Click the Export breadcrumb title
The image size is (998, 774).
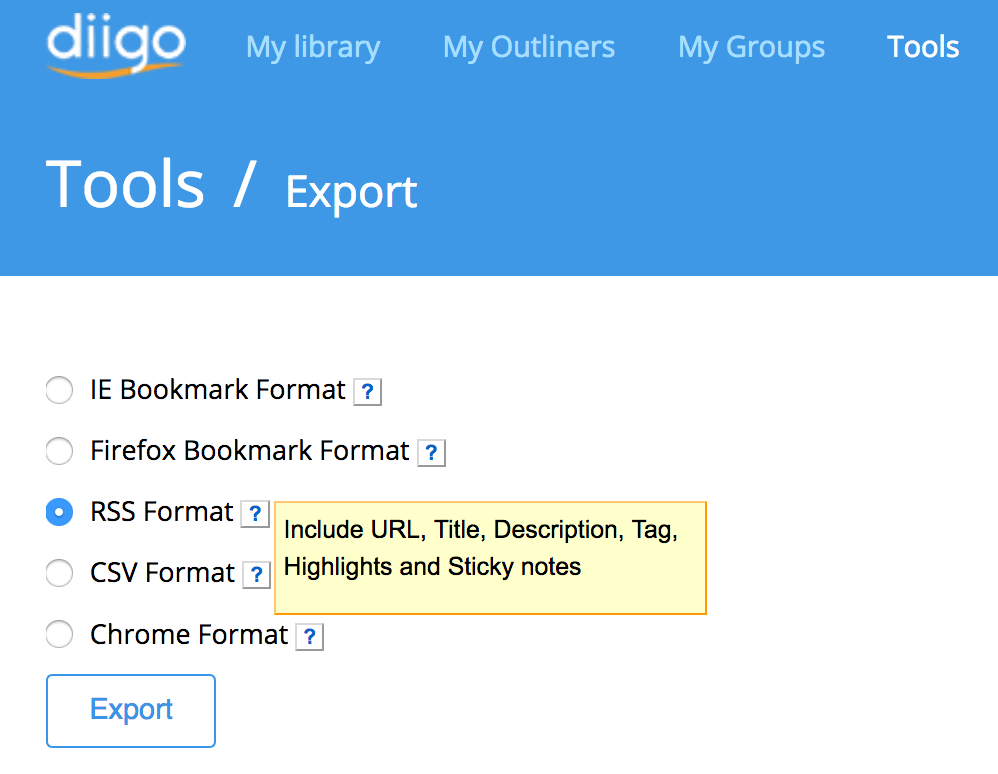point(351,193)
